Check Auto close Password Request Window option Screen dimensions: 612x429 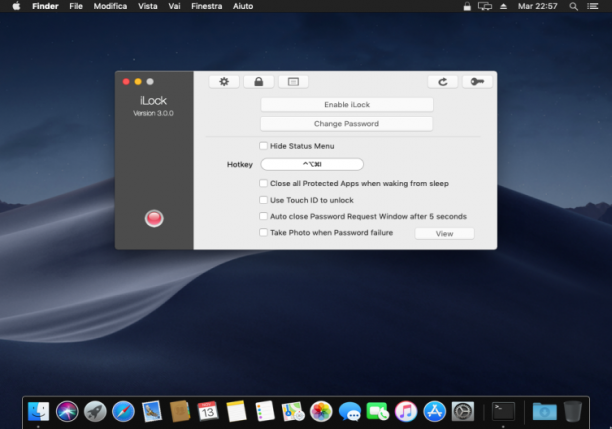(x=263, y=216)
